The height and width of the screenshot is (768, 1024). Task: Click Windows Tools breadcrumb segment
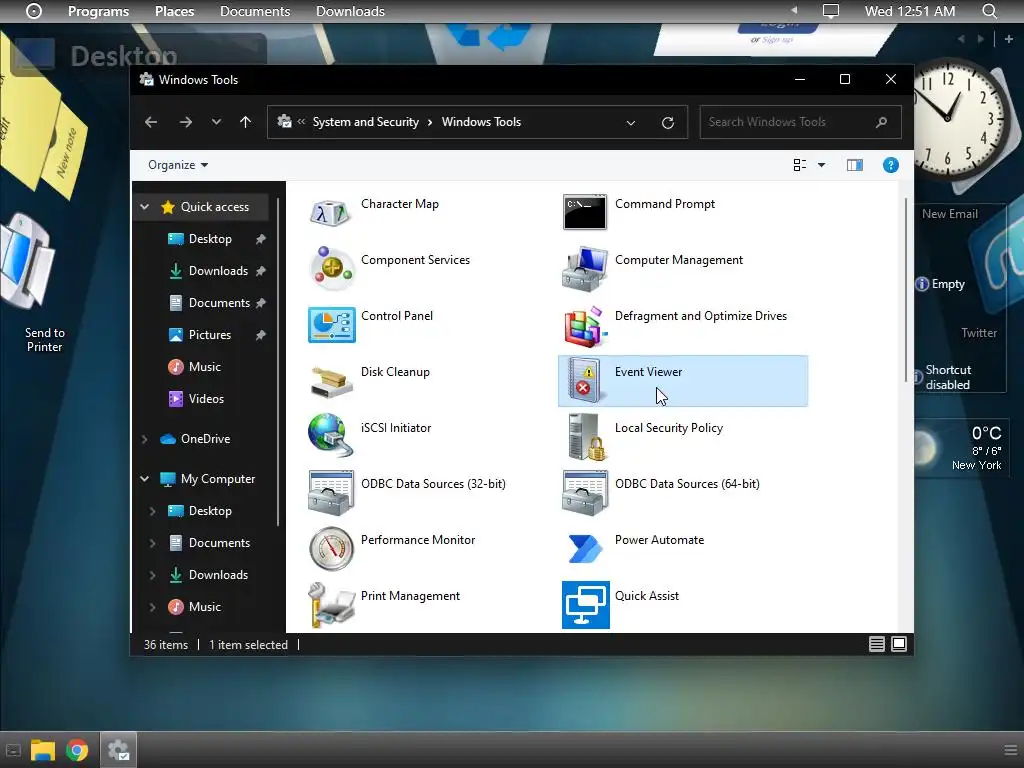click(481, 122)
